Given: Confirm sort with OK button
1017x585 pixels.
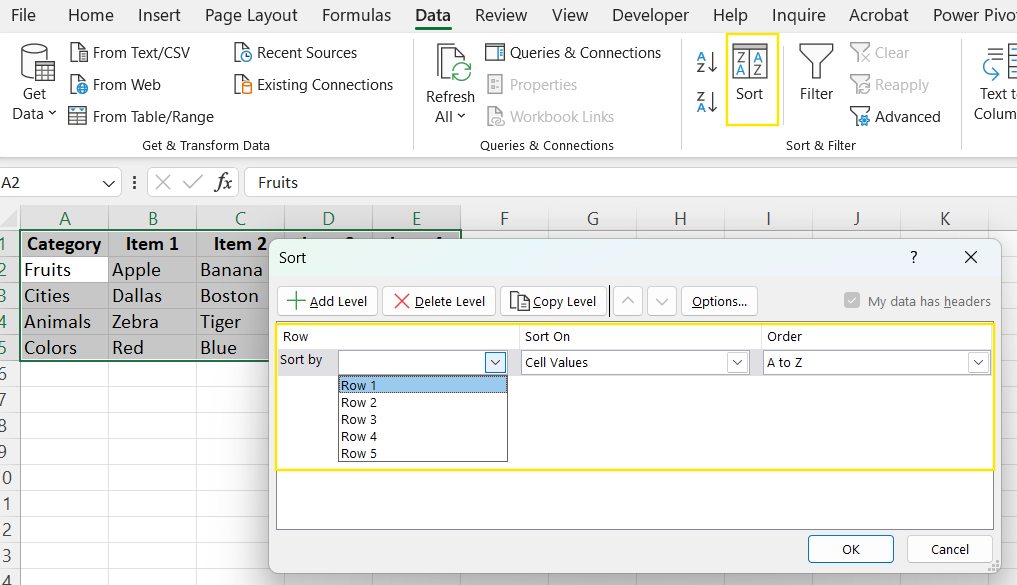Looking at the screenshot, I should pyautogui.click(x=851, y=549).
